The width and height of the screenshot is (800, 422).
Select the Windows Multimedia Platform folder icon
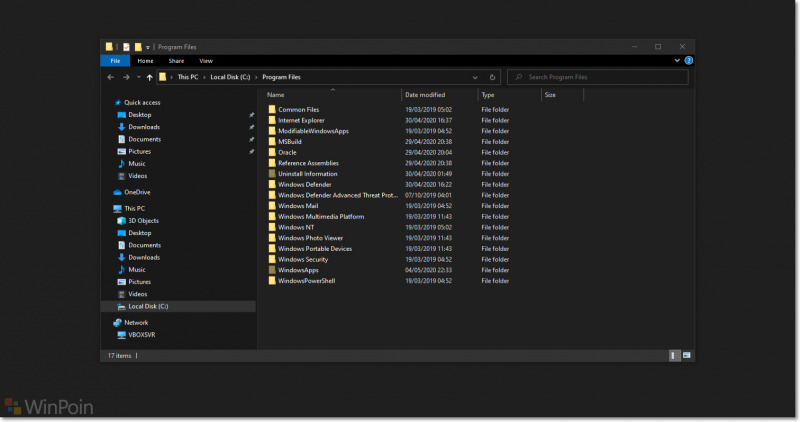(x=272, y=216)
